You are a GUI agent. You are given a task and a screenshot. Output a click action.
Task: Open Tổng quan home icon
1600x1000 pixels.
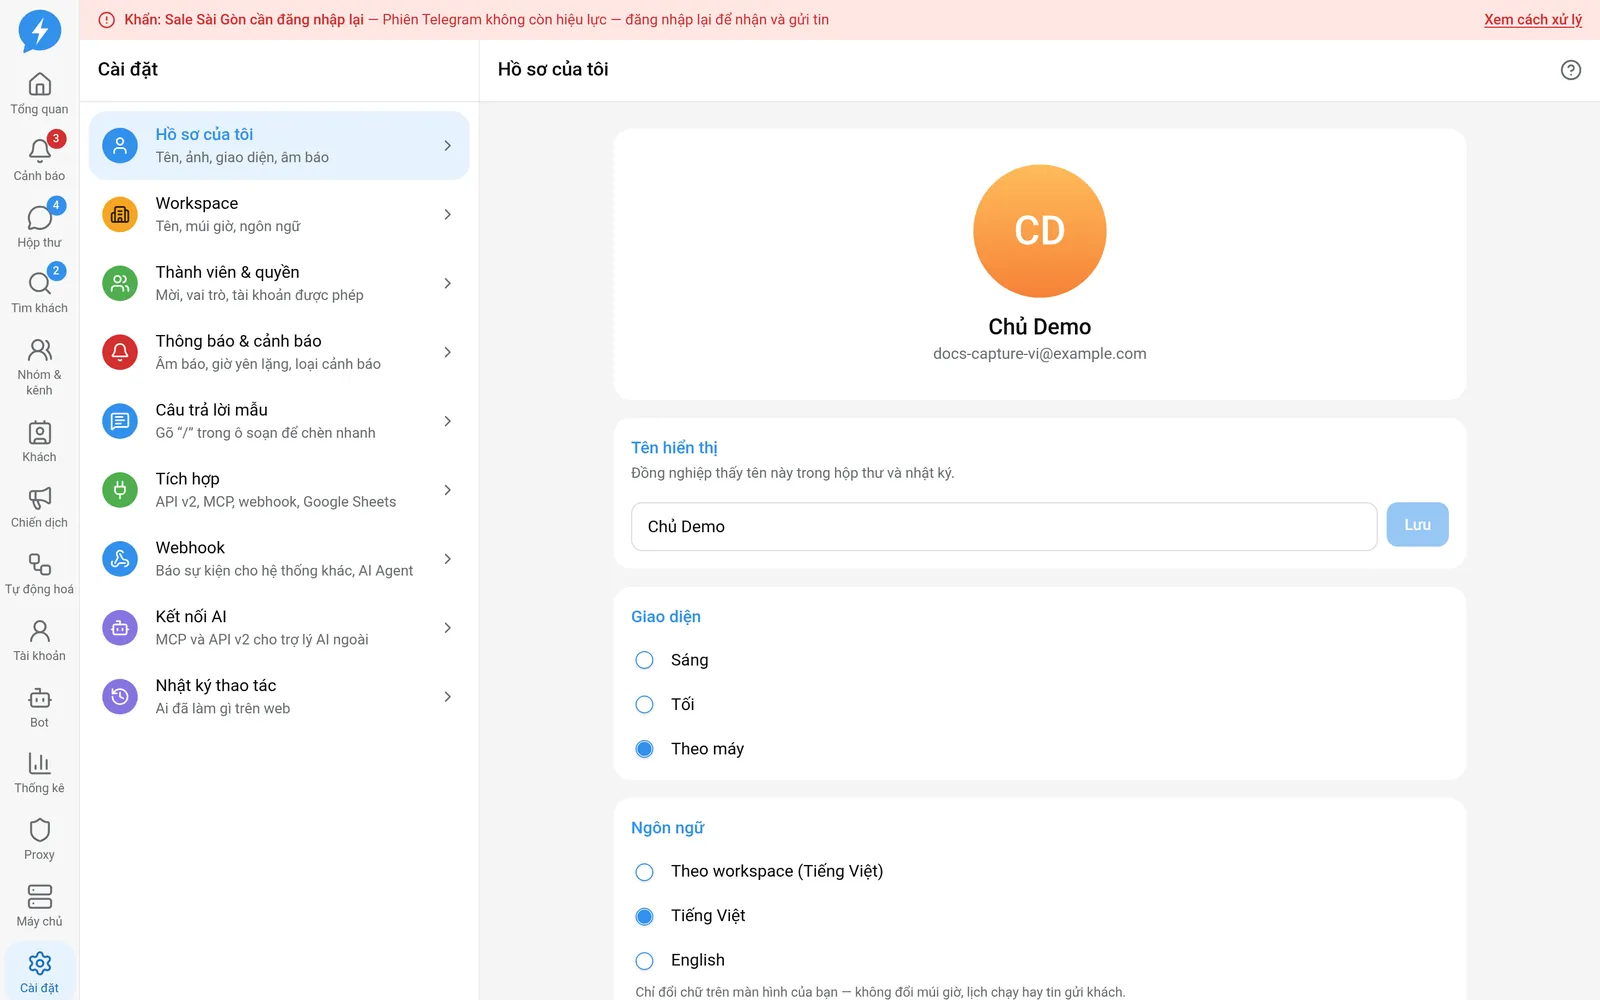[39, 84]
